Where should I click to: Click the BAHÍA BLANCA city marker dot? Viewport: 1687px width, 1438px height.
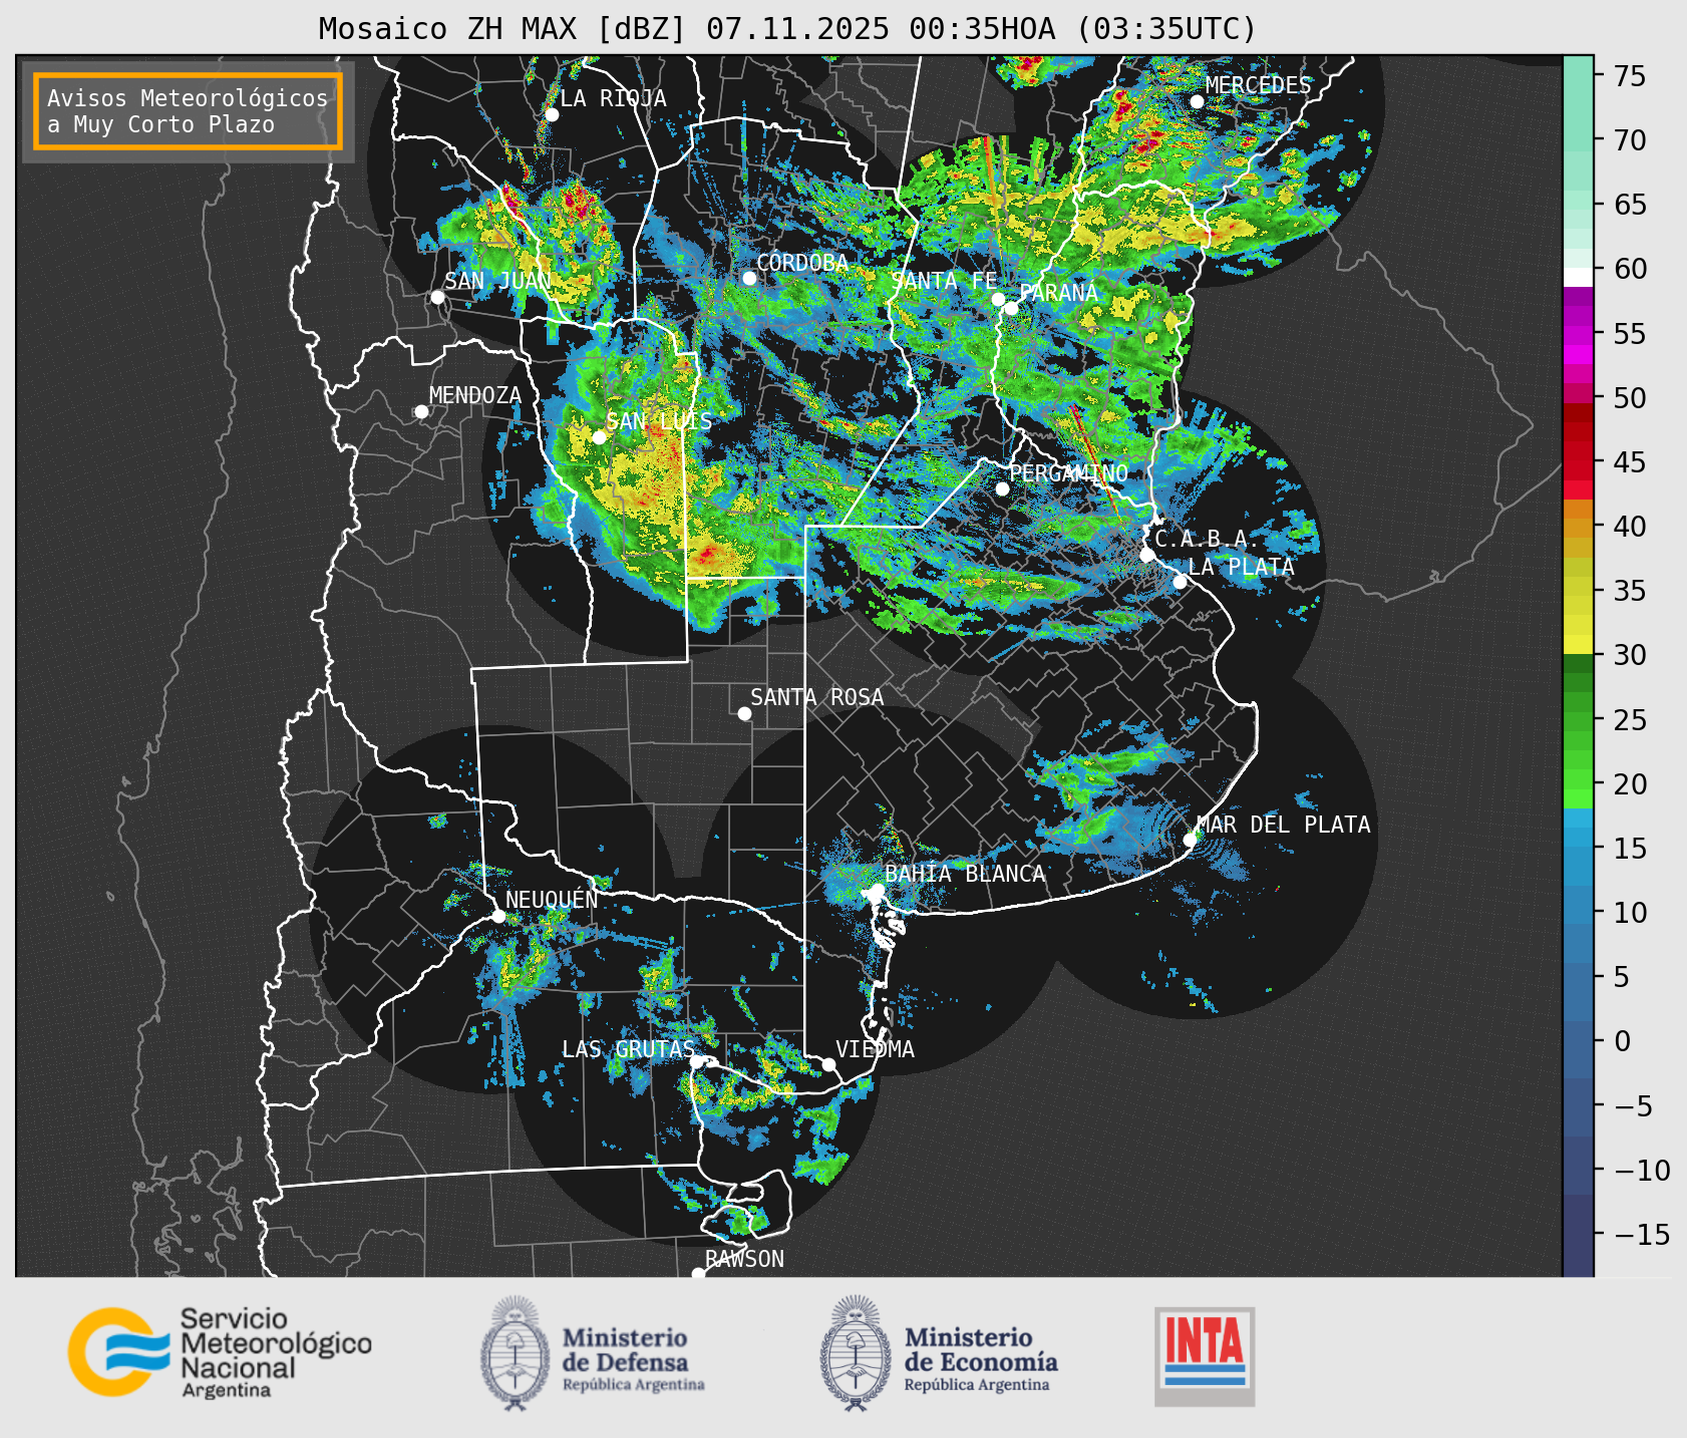click(877, 890)
